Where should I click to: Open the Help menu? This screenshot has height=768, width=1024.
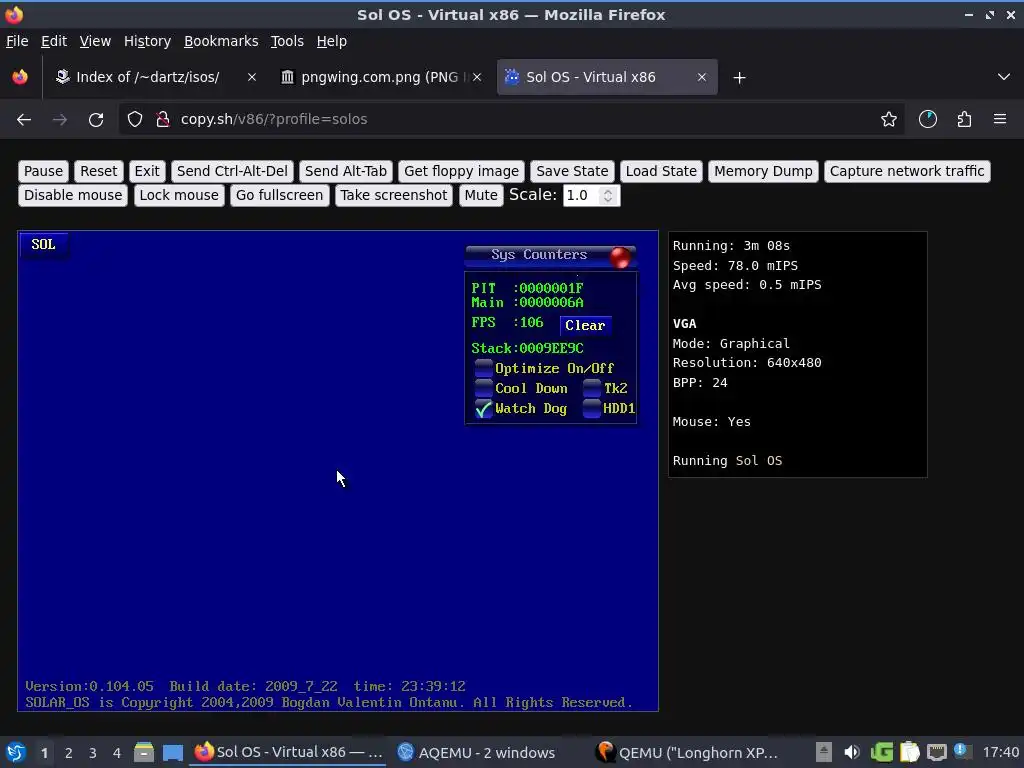pyautogui.click(x=331, y=41)
